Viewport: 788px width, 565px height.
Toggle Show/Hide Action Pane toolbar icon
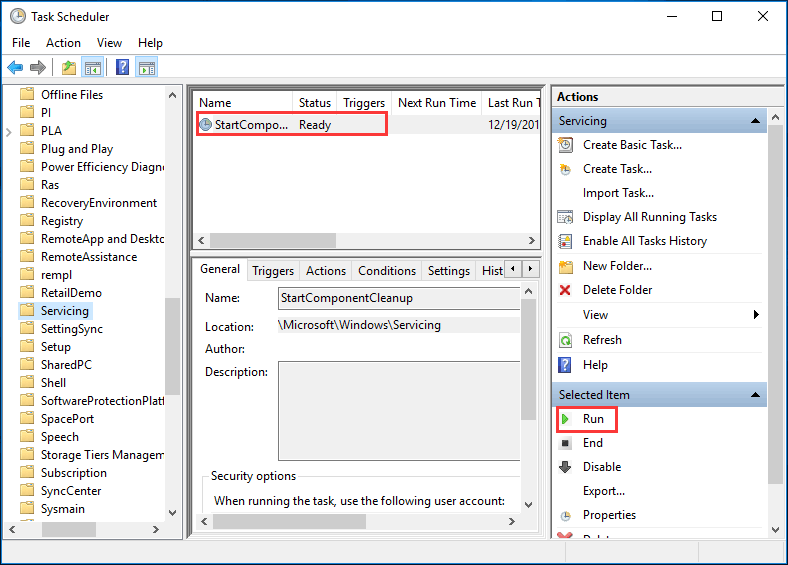click(147, 67)
